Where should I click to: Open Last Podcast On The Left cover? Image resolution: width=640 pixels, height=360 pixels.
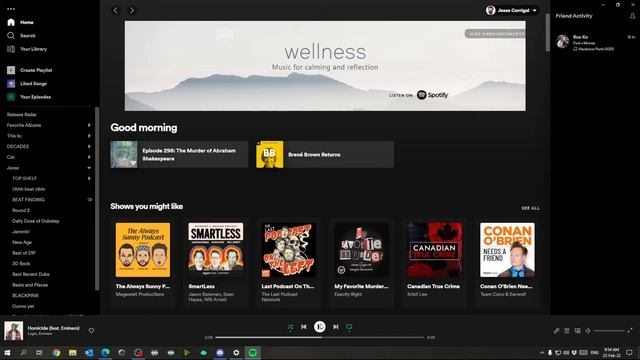click(289, 250)
